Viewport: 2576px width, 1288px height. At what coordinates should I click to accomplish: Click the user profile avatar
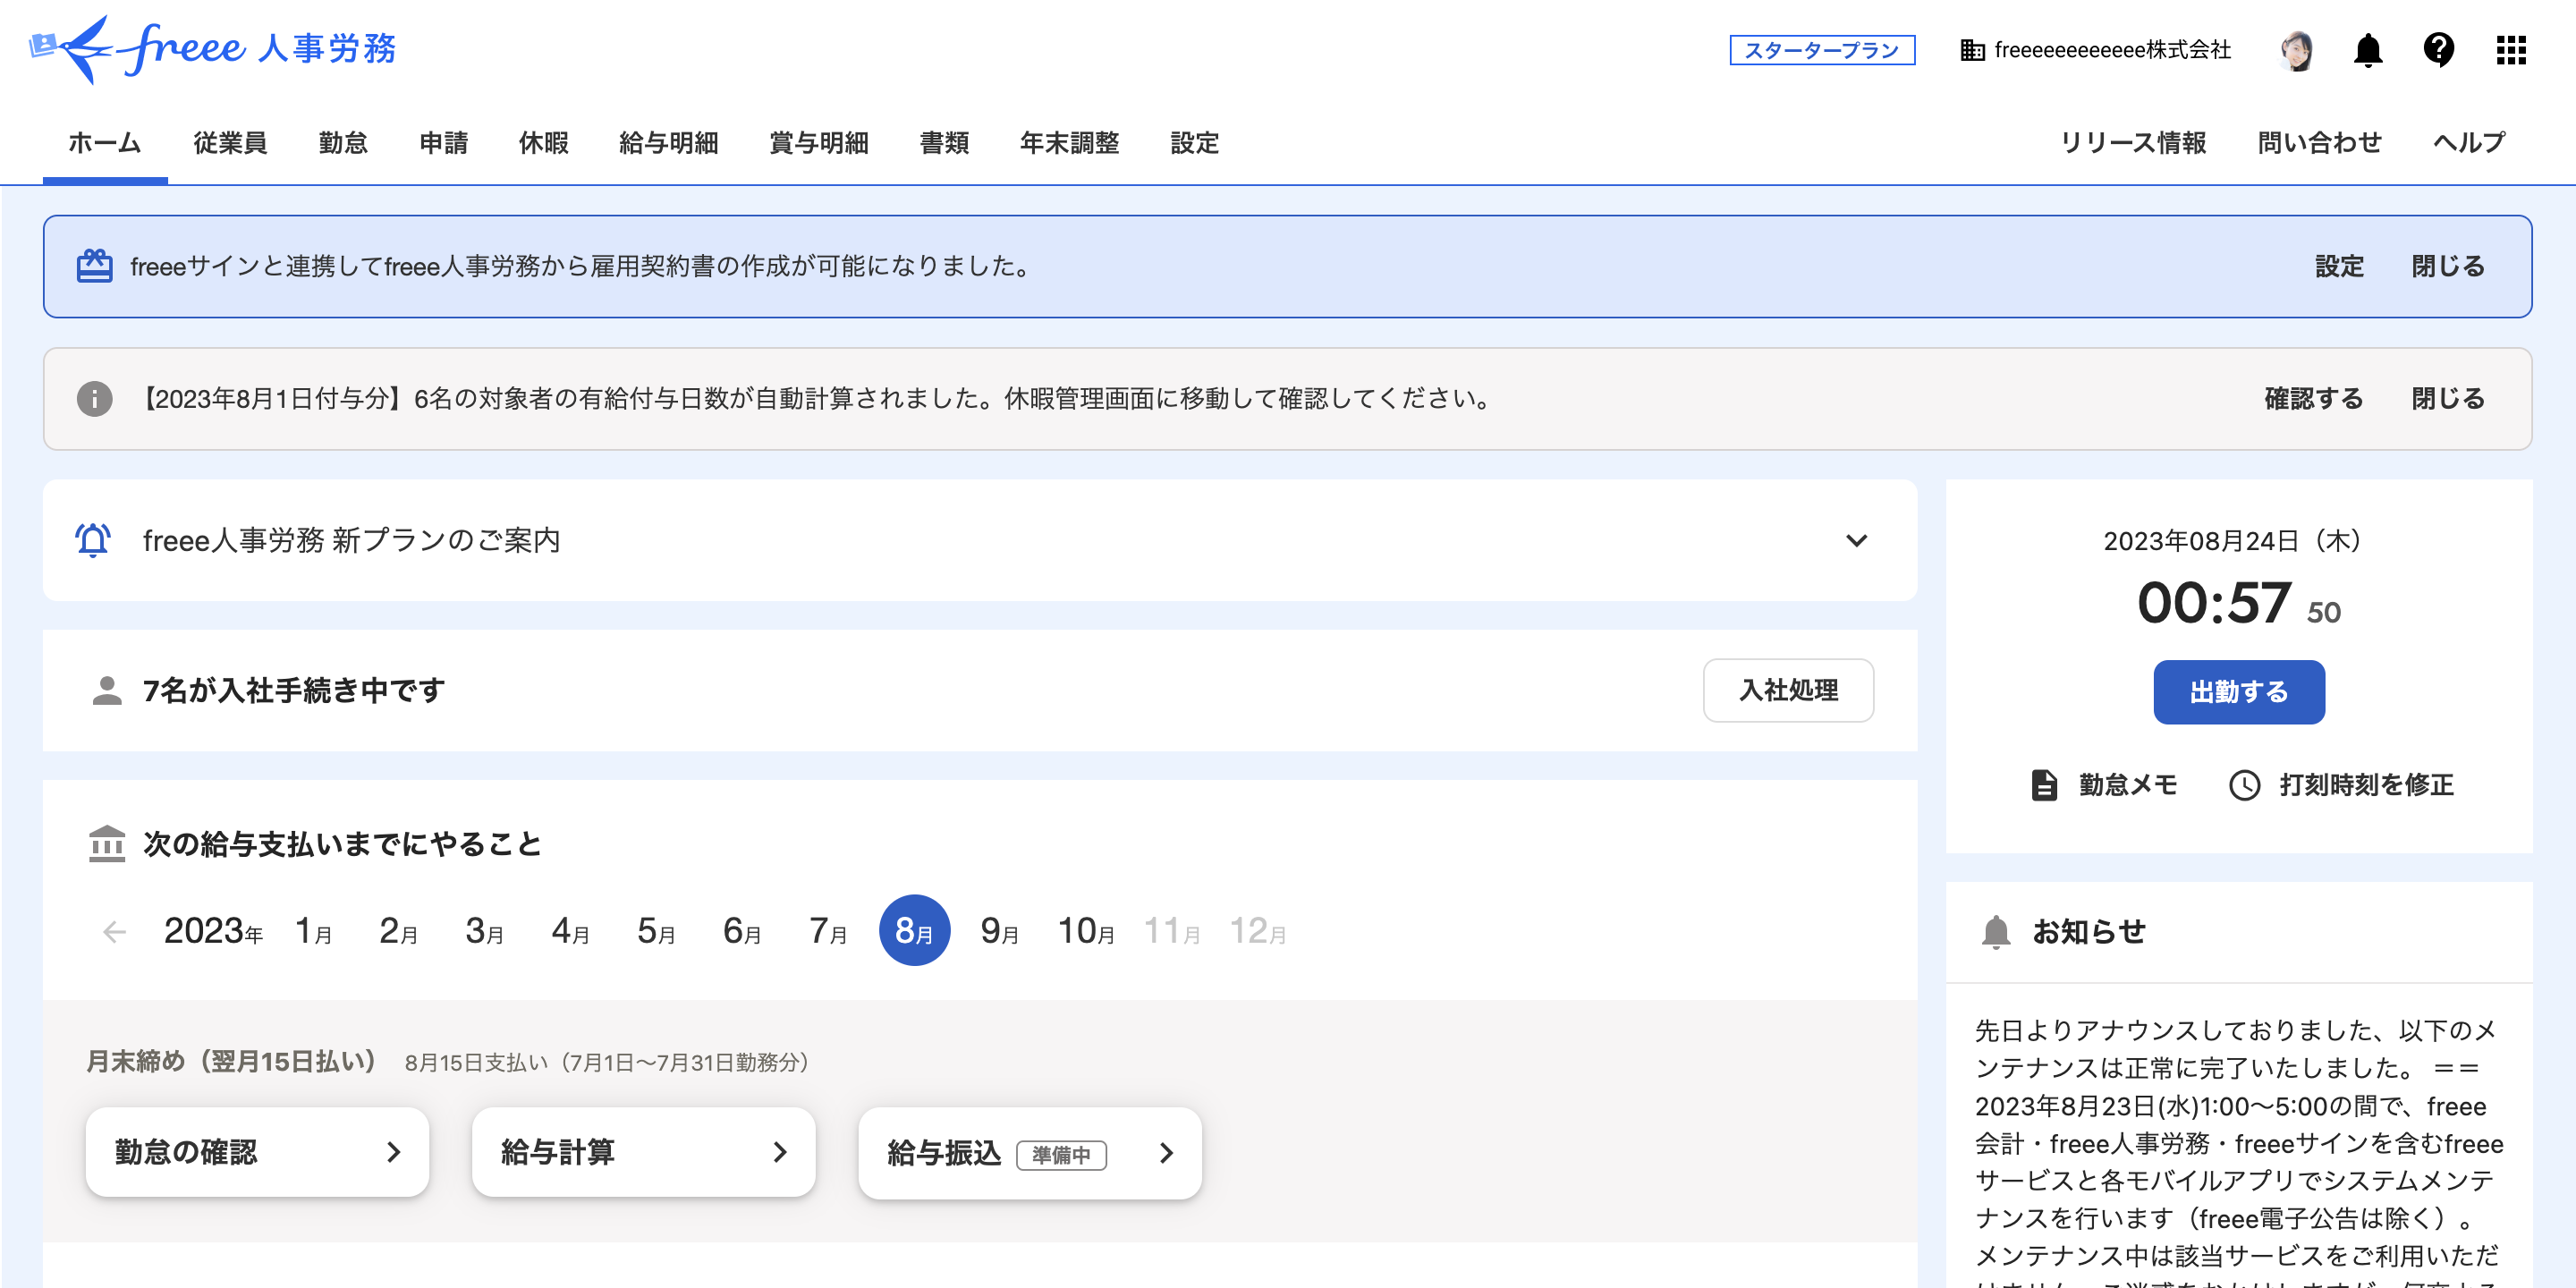coord(2296,50)
